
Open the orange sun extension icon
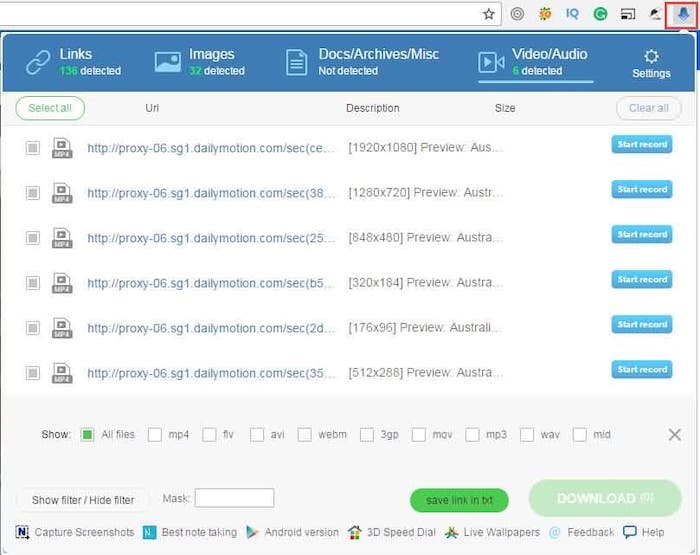tap(545, 14)
